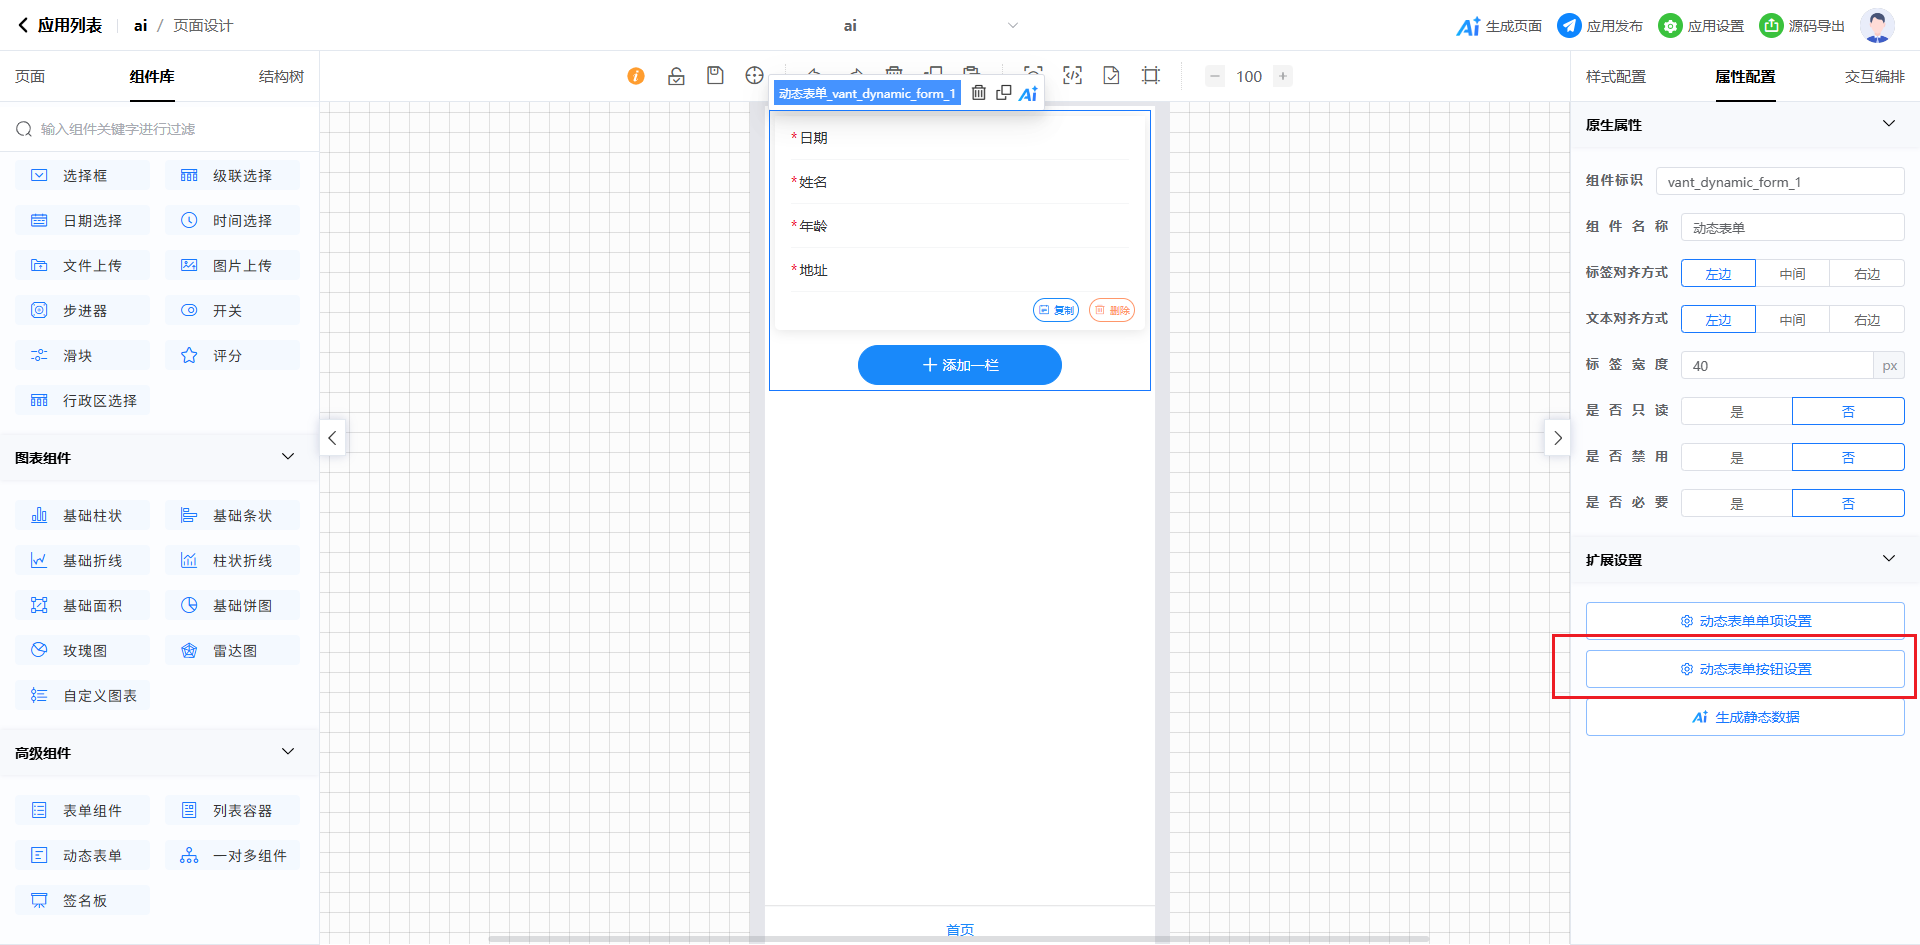Open the ai page dropdown at top center

tap(1012, 26)
